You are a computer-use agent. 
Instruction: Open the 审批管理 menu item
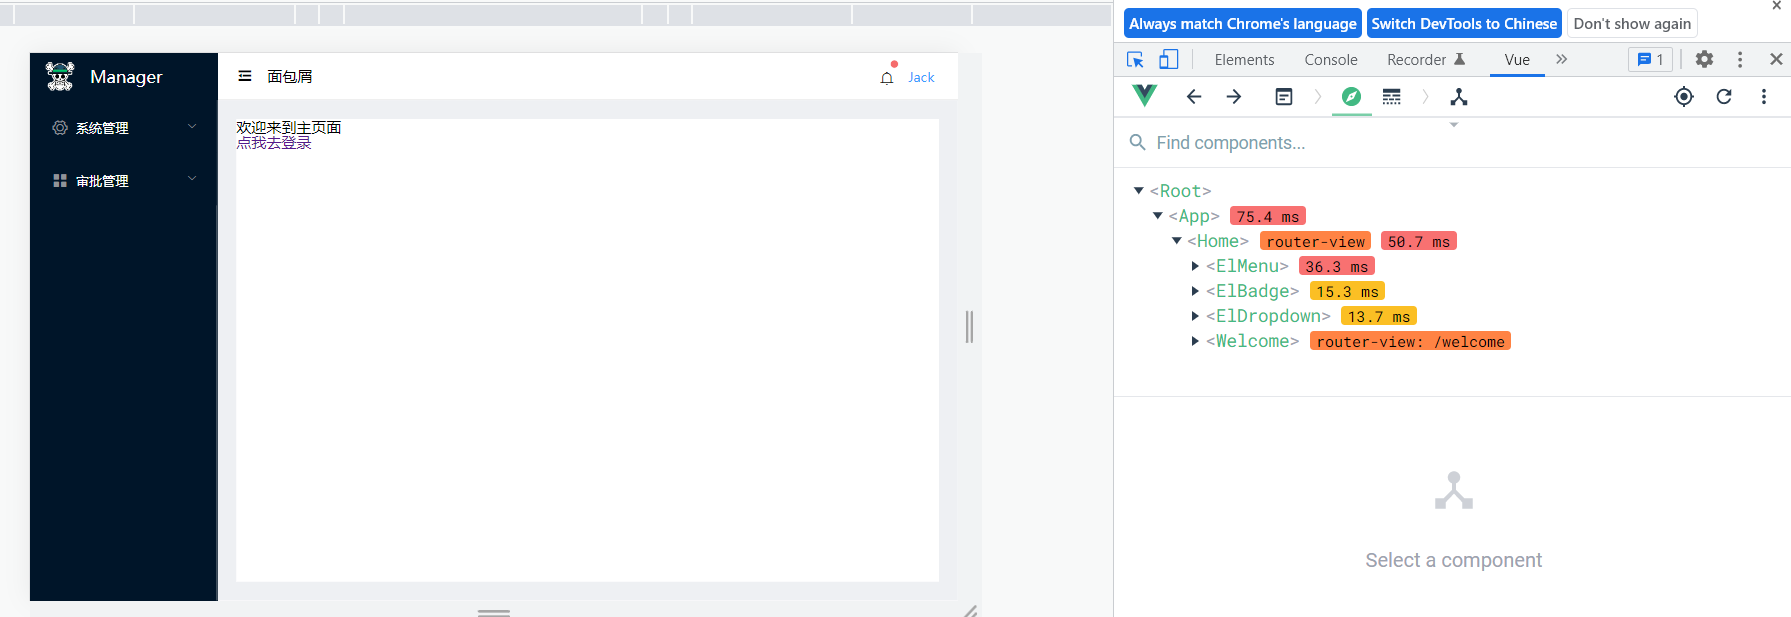(x=124, y=181)
